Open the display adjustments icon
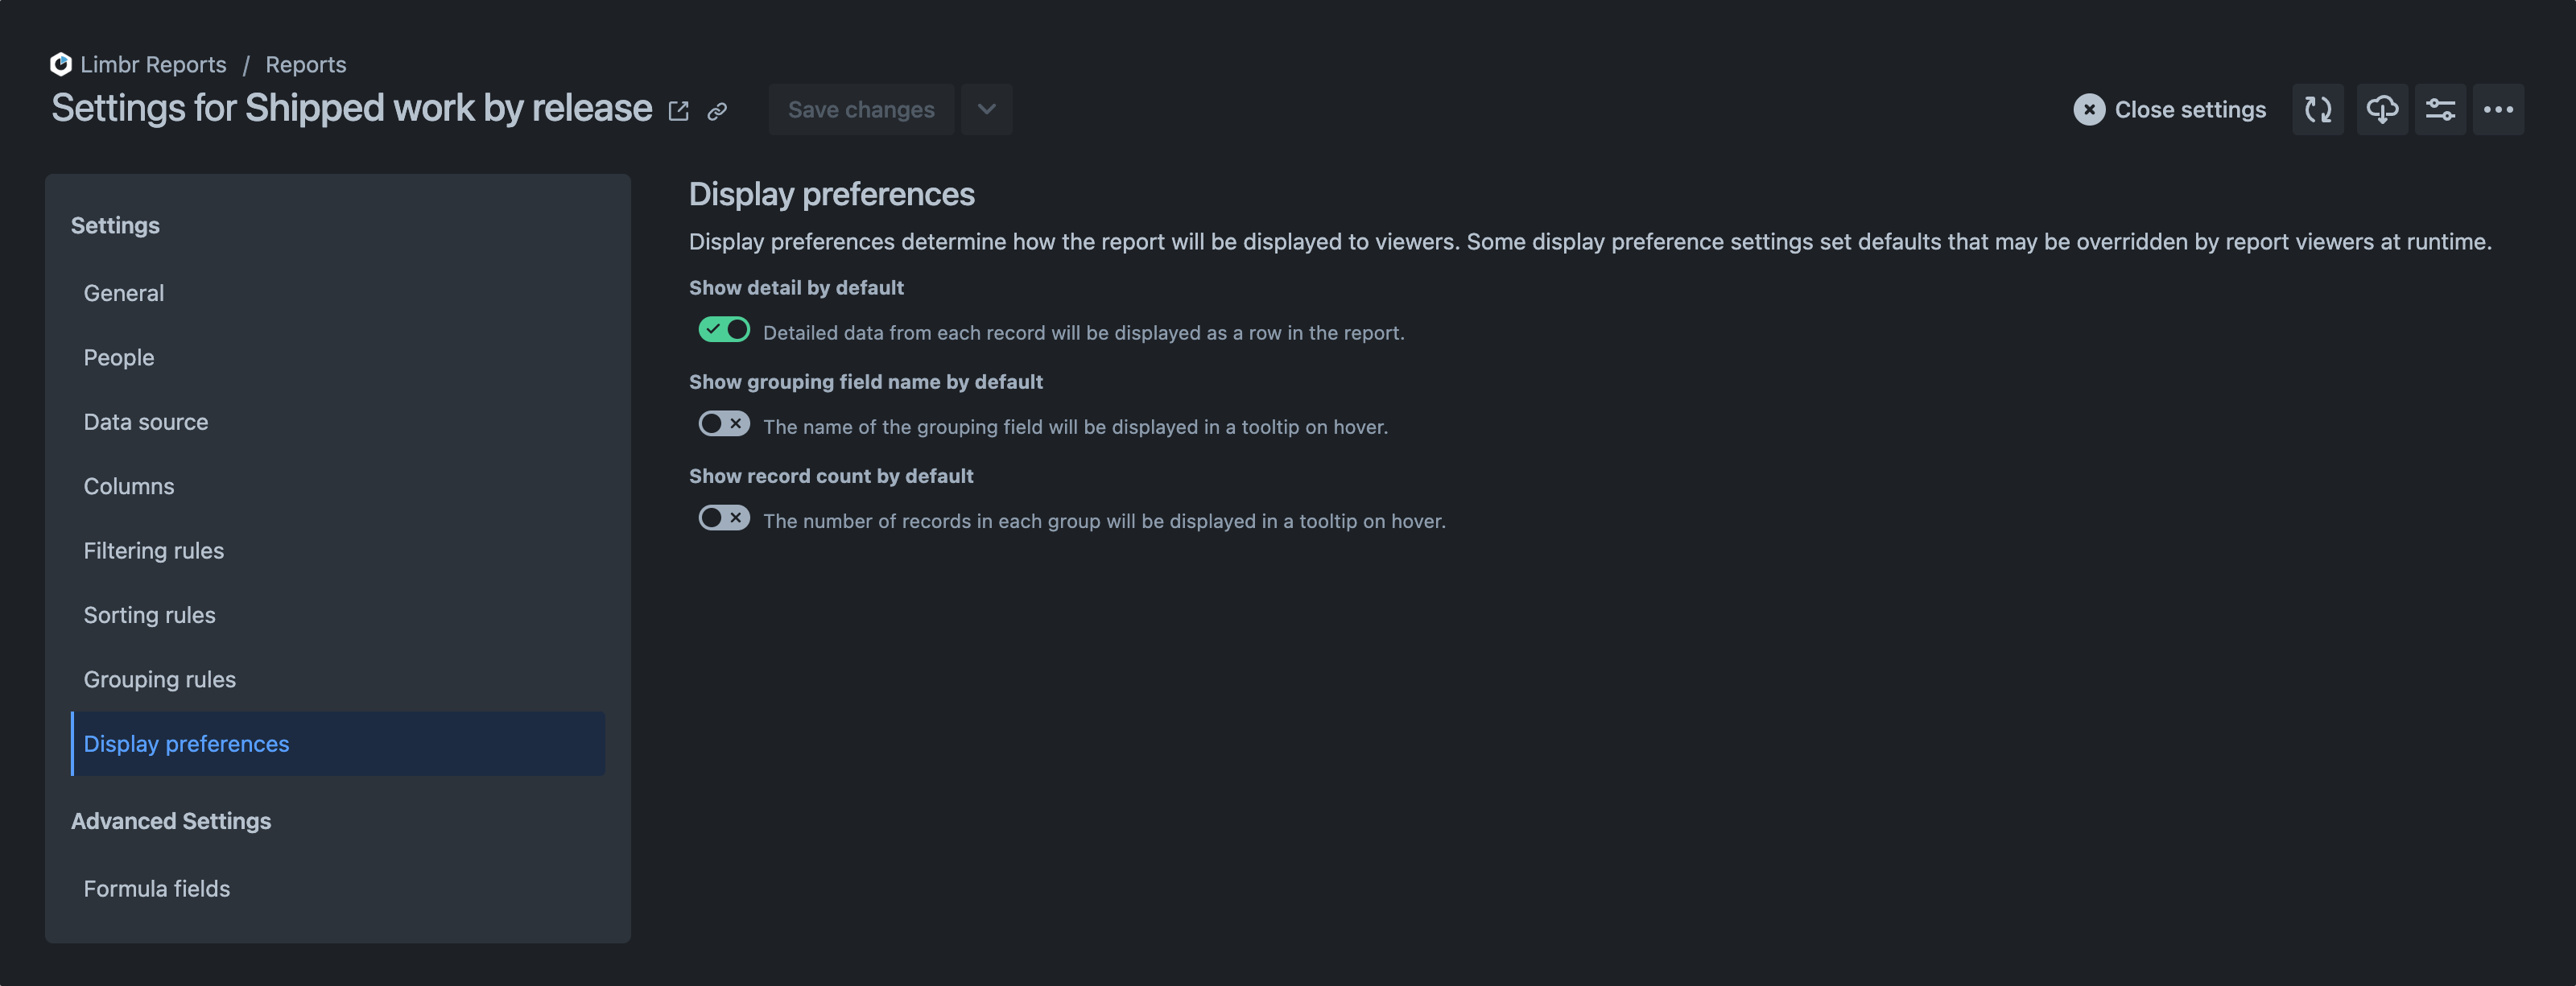 2440,109
